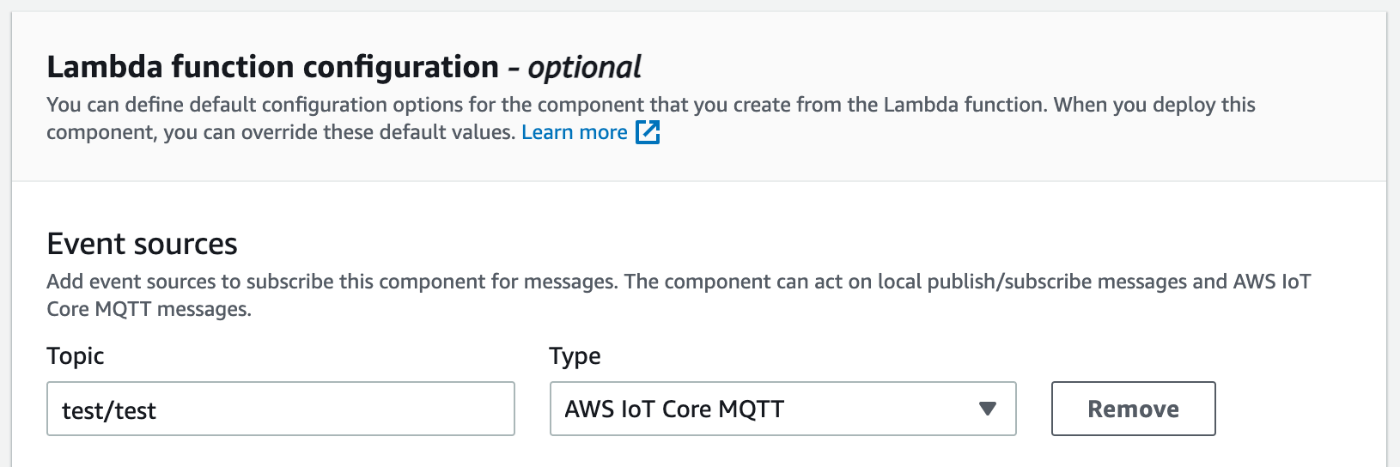Click the default configuration options description text
This screenshot has width=1400, height=467.
click(651, 118)
